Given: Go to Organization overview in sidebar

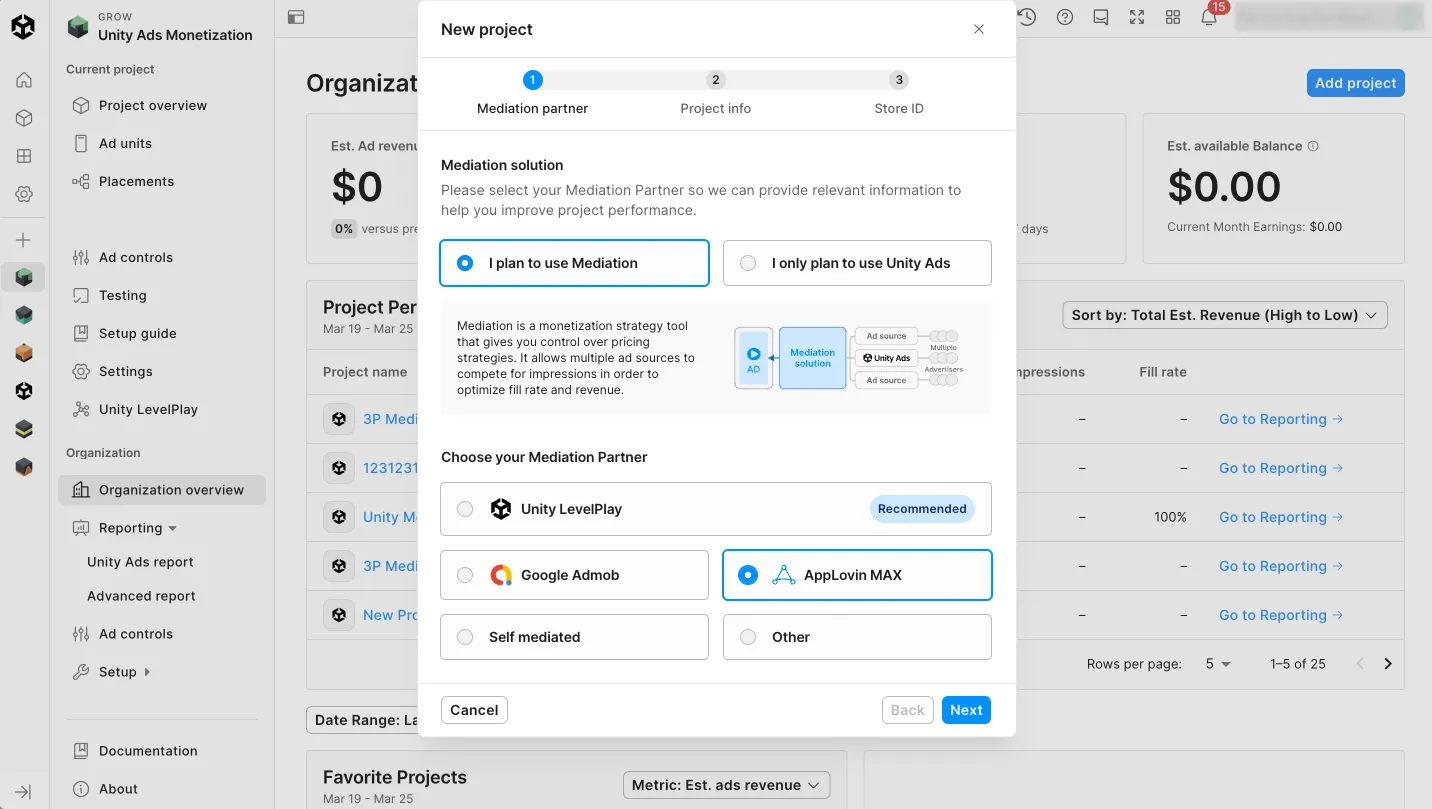Looking at the screenshot, I should (x=171, y=490).
